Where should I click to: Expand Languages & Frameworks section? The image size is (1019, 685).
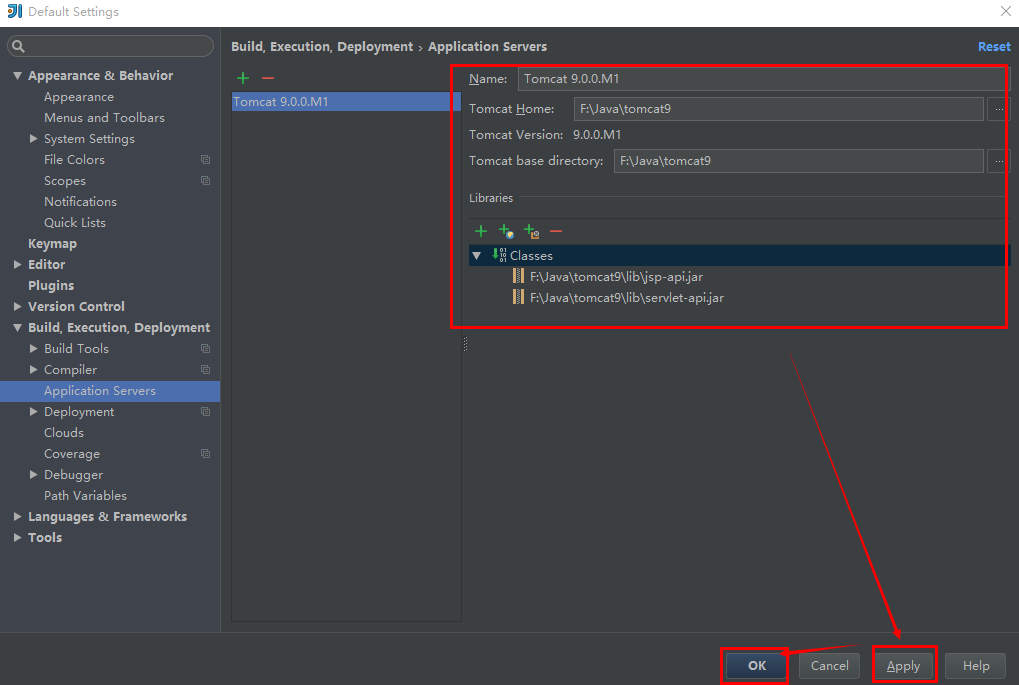(x=18, y=517)
